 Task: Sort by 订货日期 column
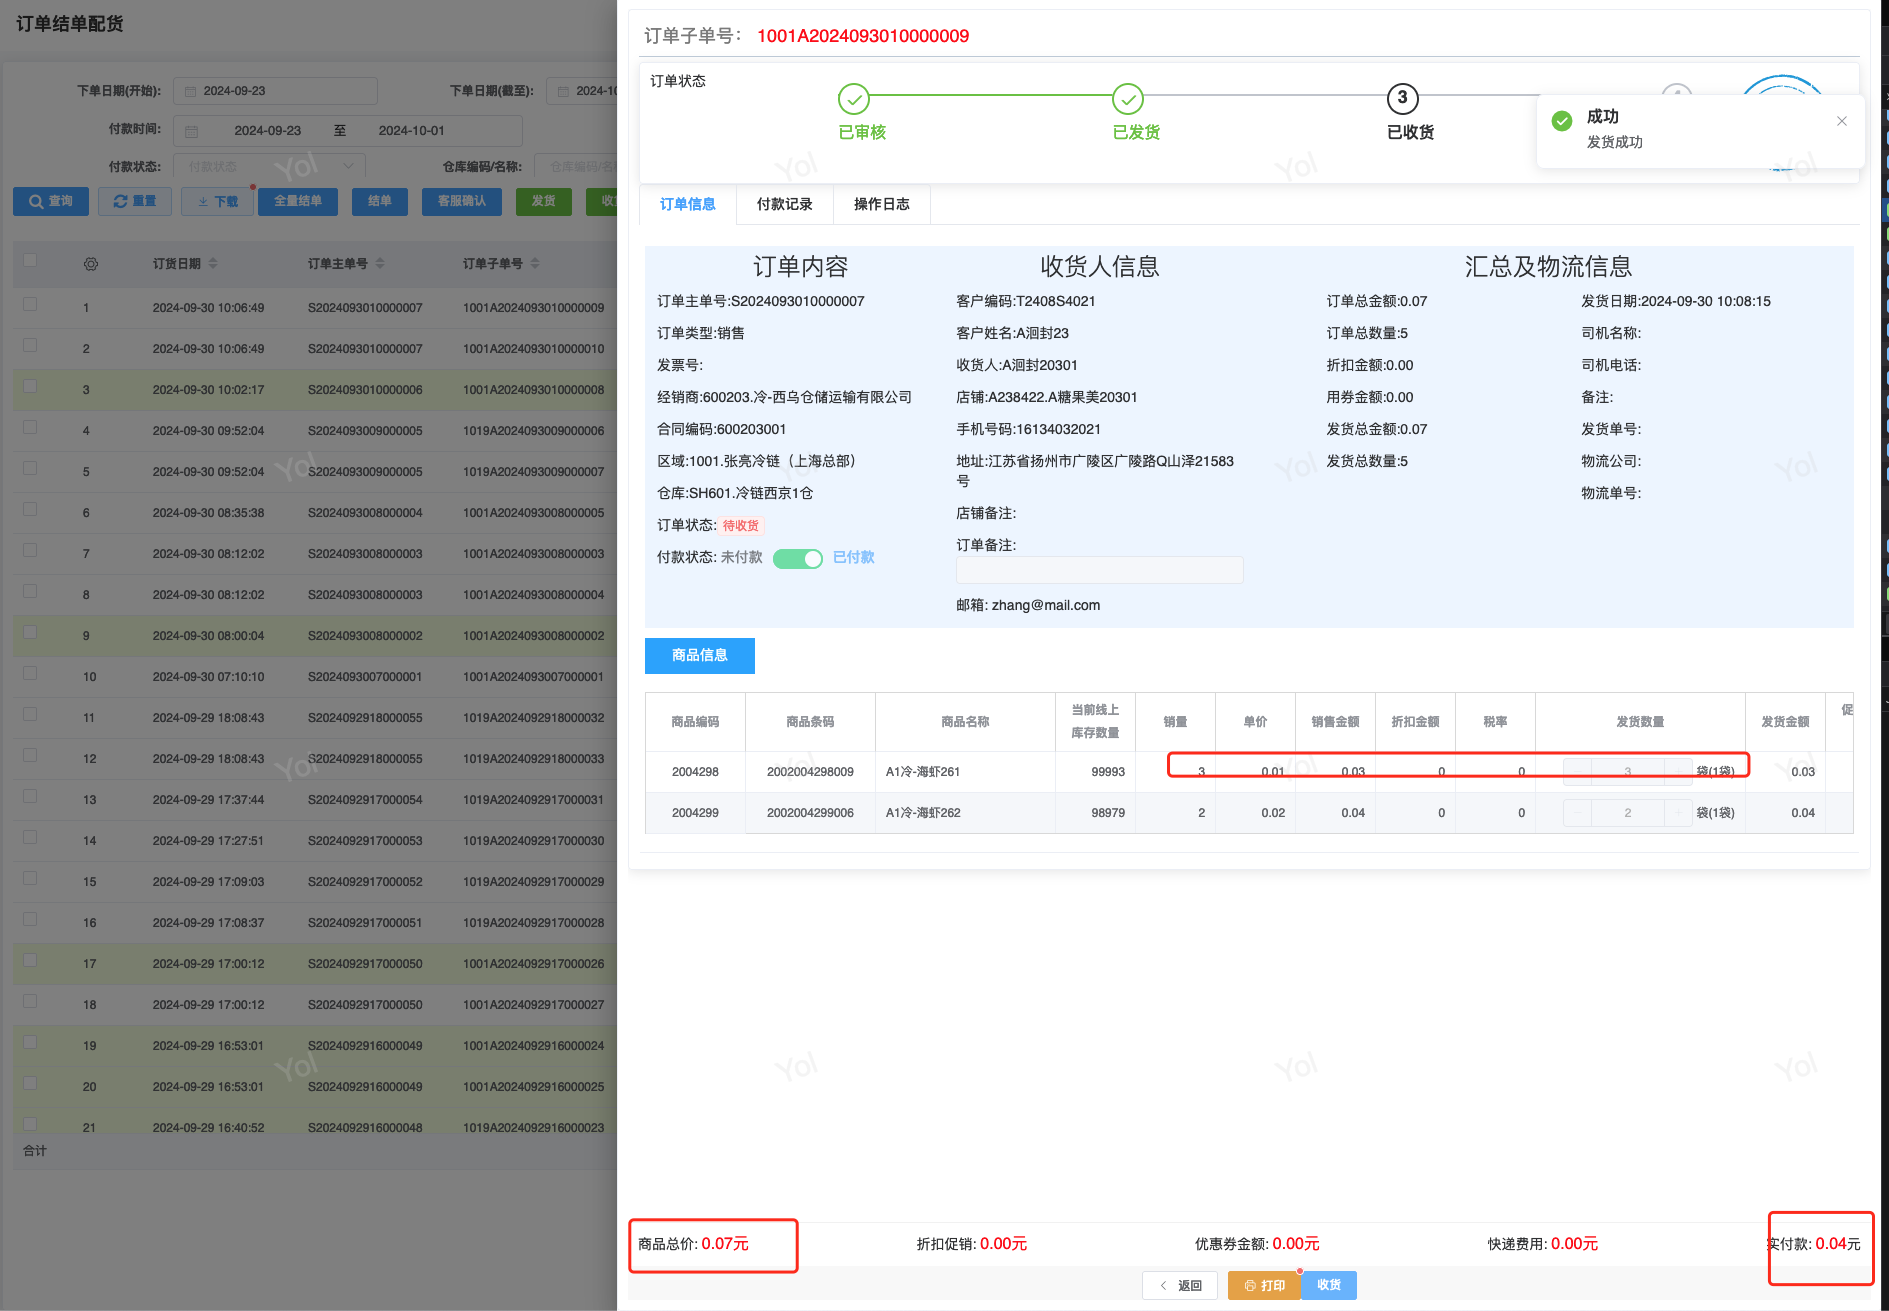pos(213,264)
